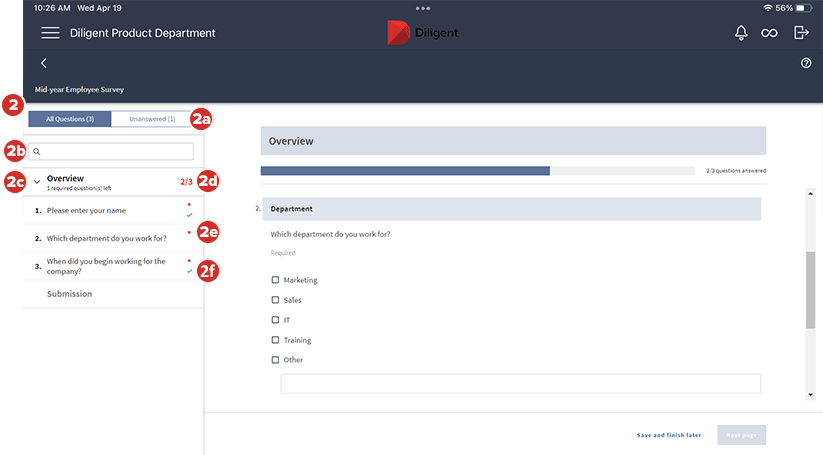Open the help question mark icon
This screenshot has width=823, height=455.
(x=806, y=63)
